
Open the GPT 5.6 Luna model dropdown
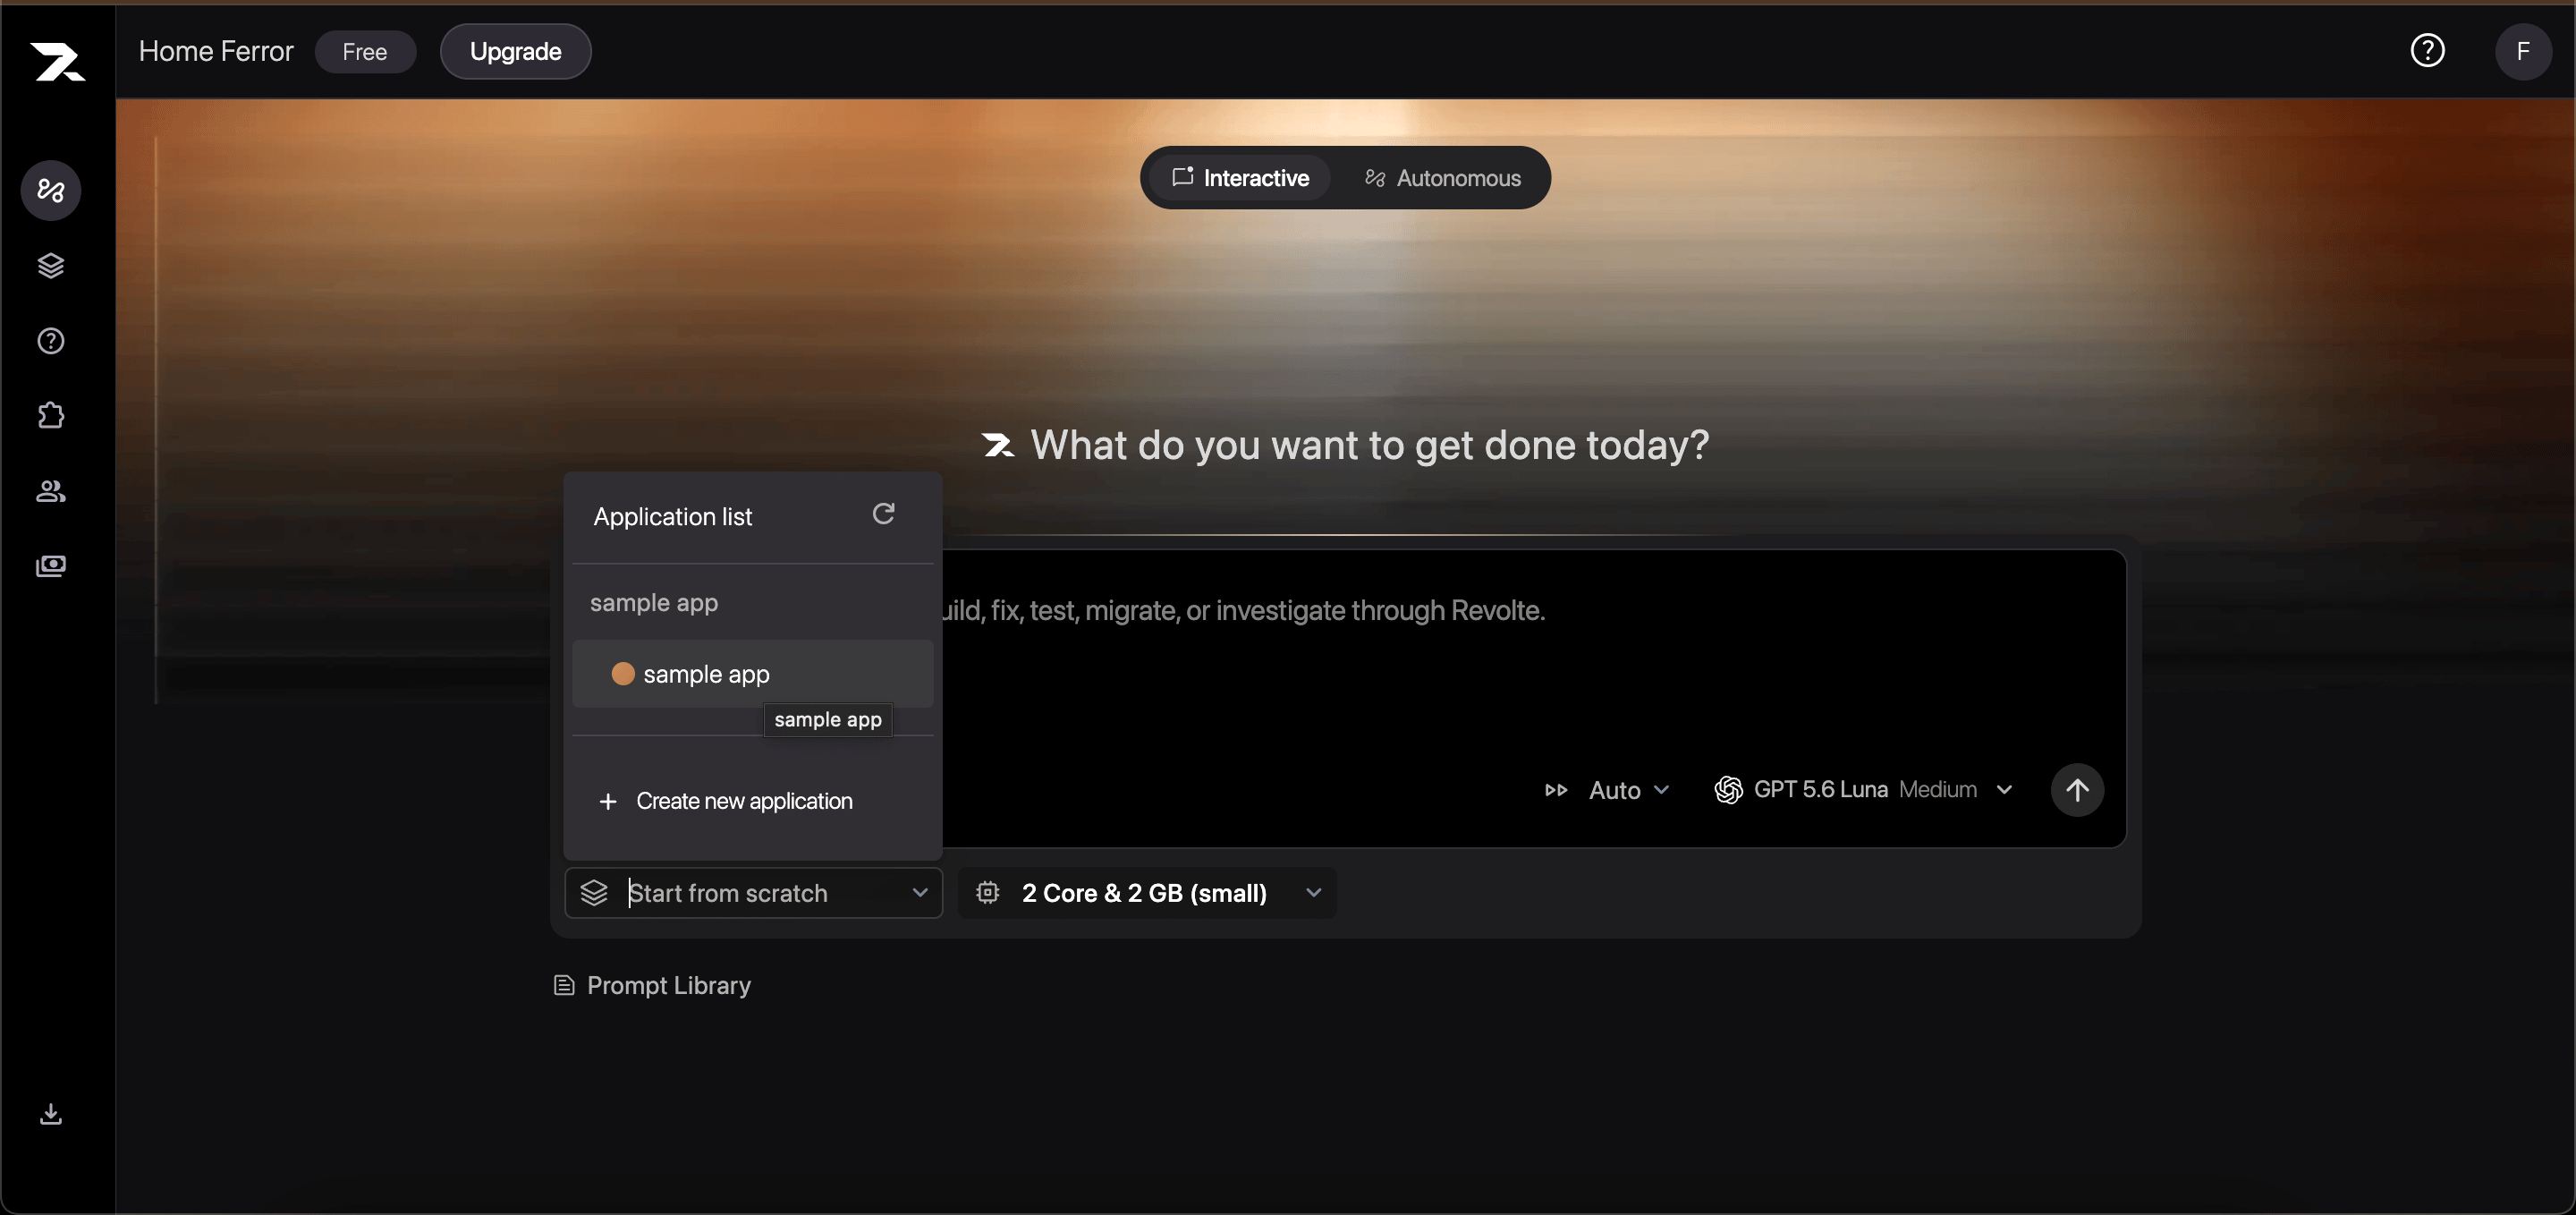click(1863, 790)
